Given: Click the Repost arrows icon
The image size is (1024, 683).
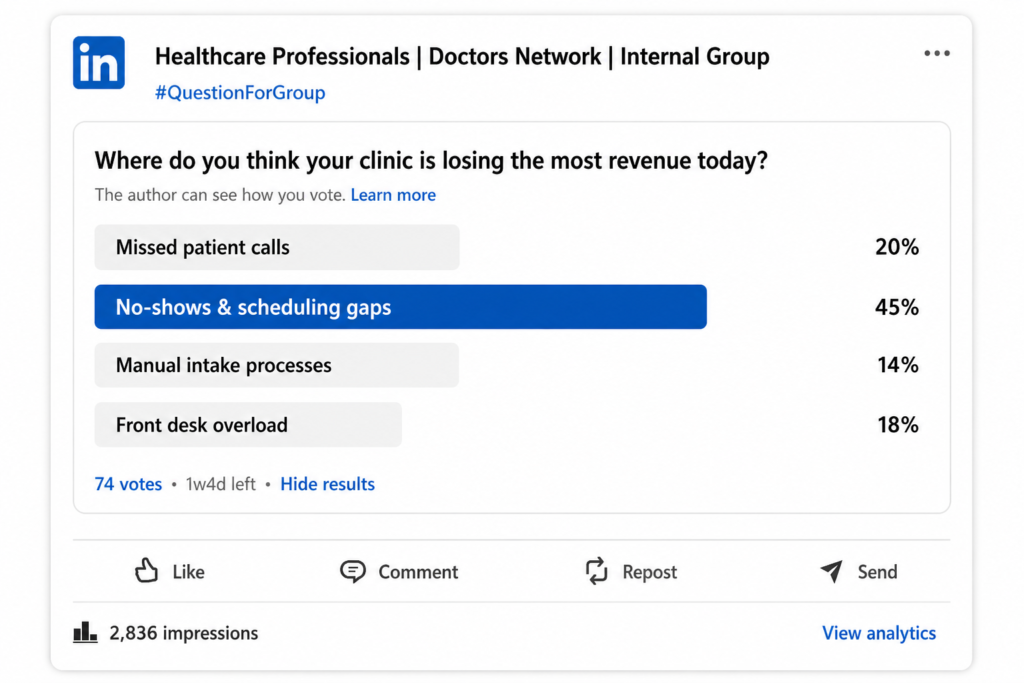Looking at the screenshot, I should [x=596, y=571].
